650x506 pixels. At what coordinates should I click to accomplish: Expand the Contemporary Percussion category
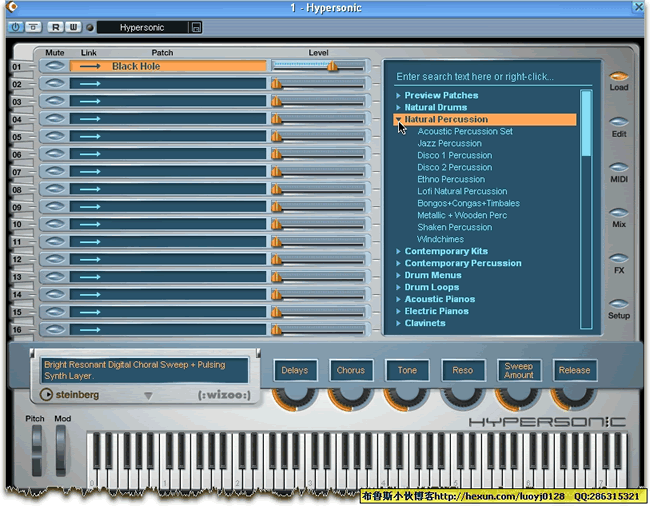tap(398, 263)
